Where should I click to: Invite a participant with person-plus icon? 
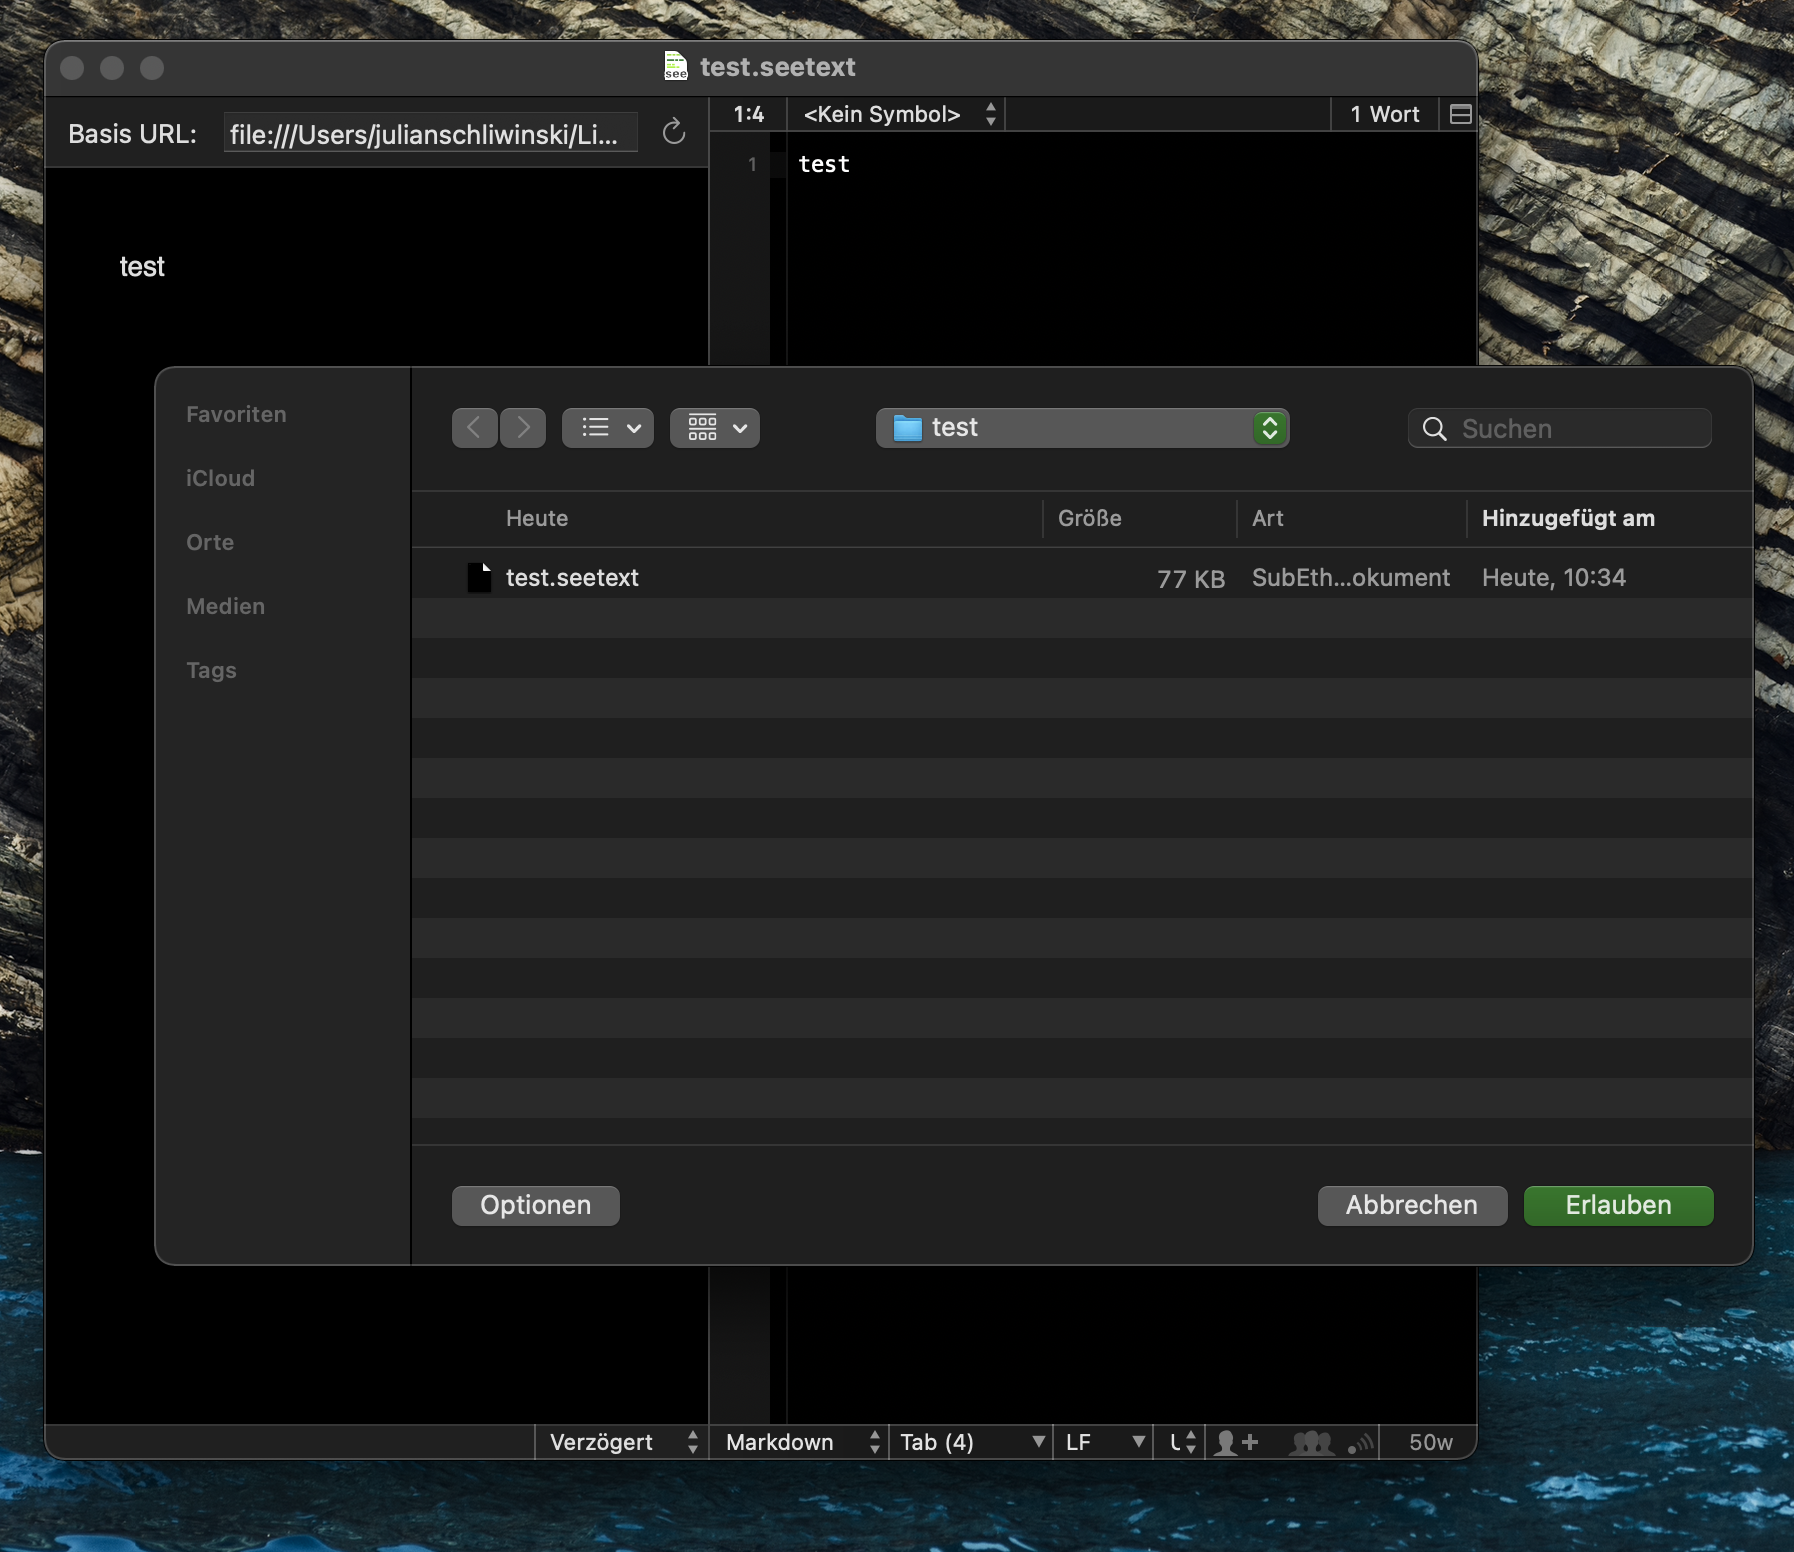[x=1236, y=1442]
